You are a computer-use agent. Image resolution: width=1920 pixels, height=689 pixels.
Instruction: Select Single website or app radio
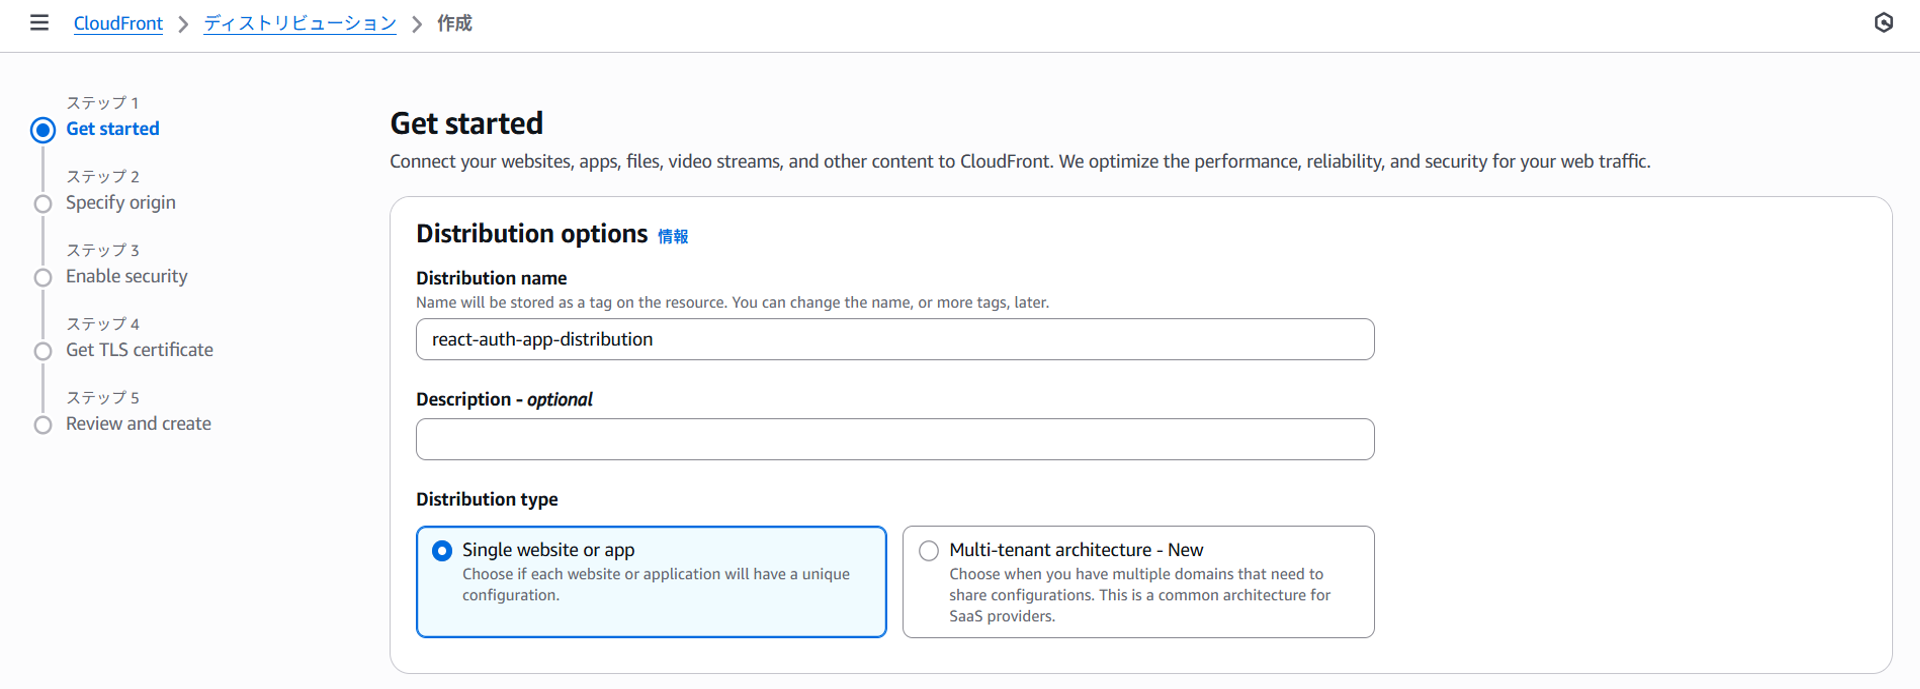[442, 551]
